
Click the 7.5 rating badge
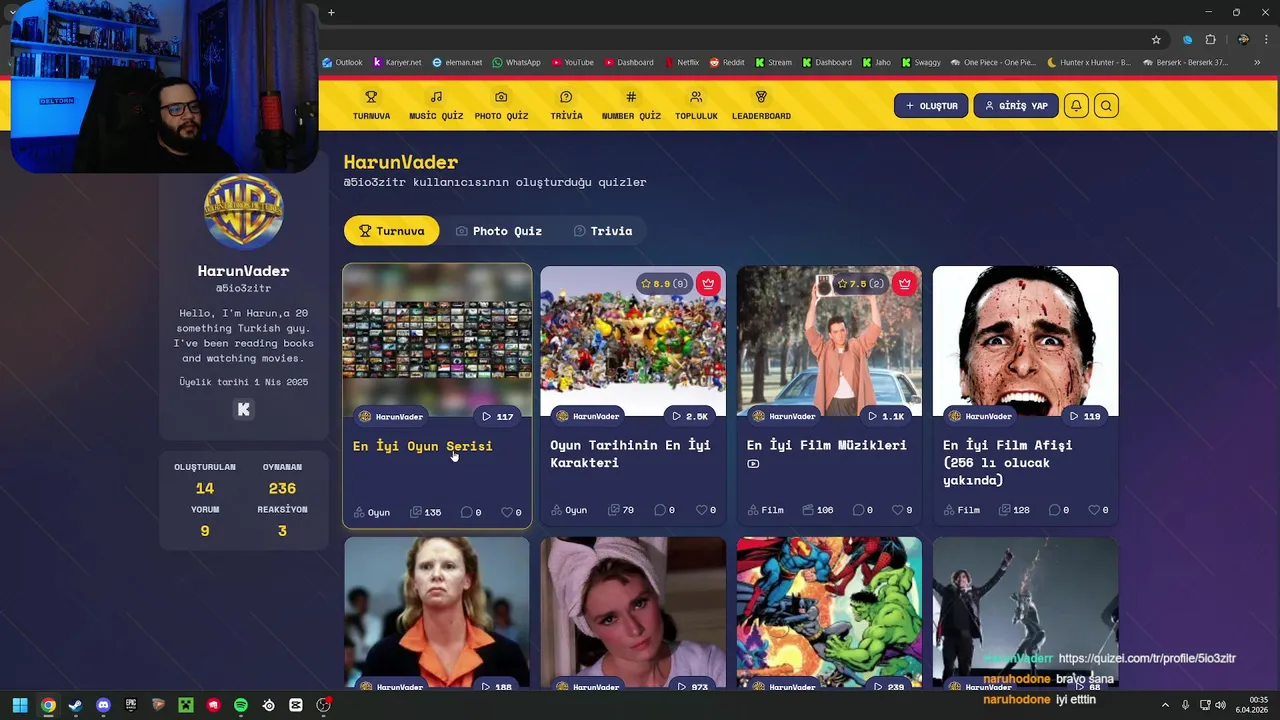[860, 284]
